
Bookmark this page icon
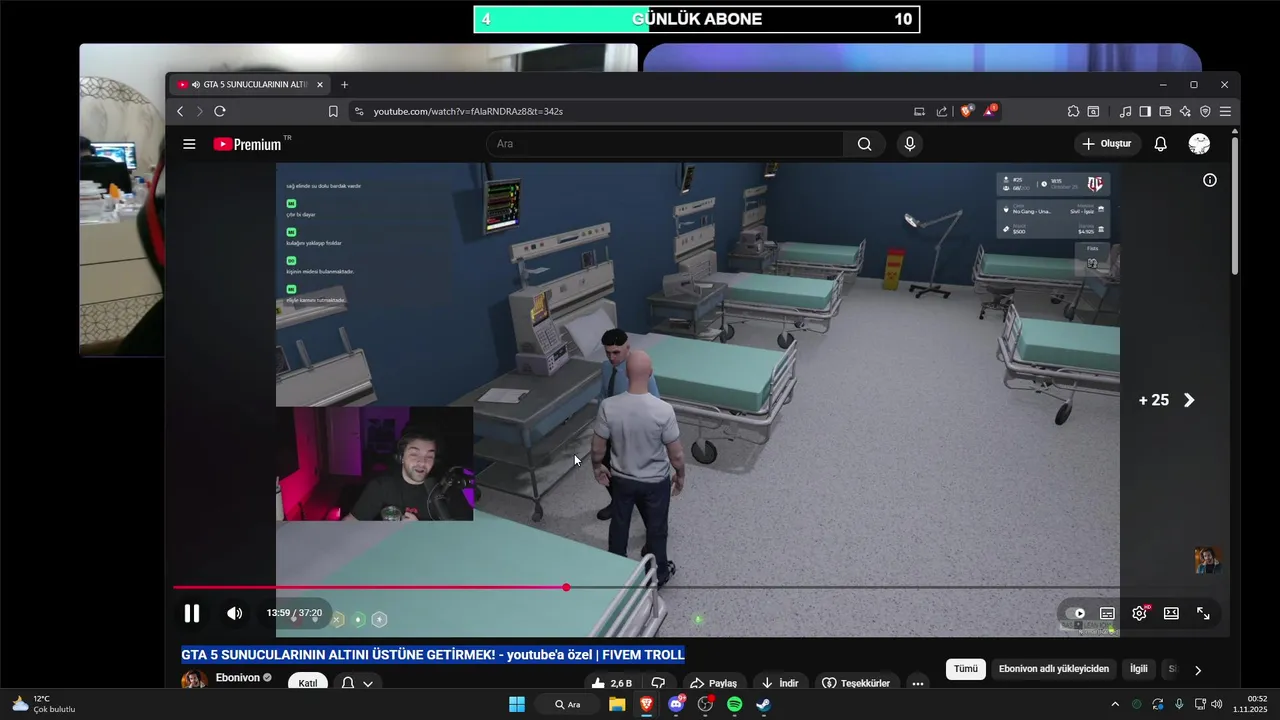333,111
